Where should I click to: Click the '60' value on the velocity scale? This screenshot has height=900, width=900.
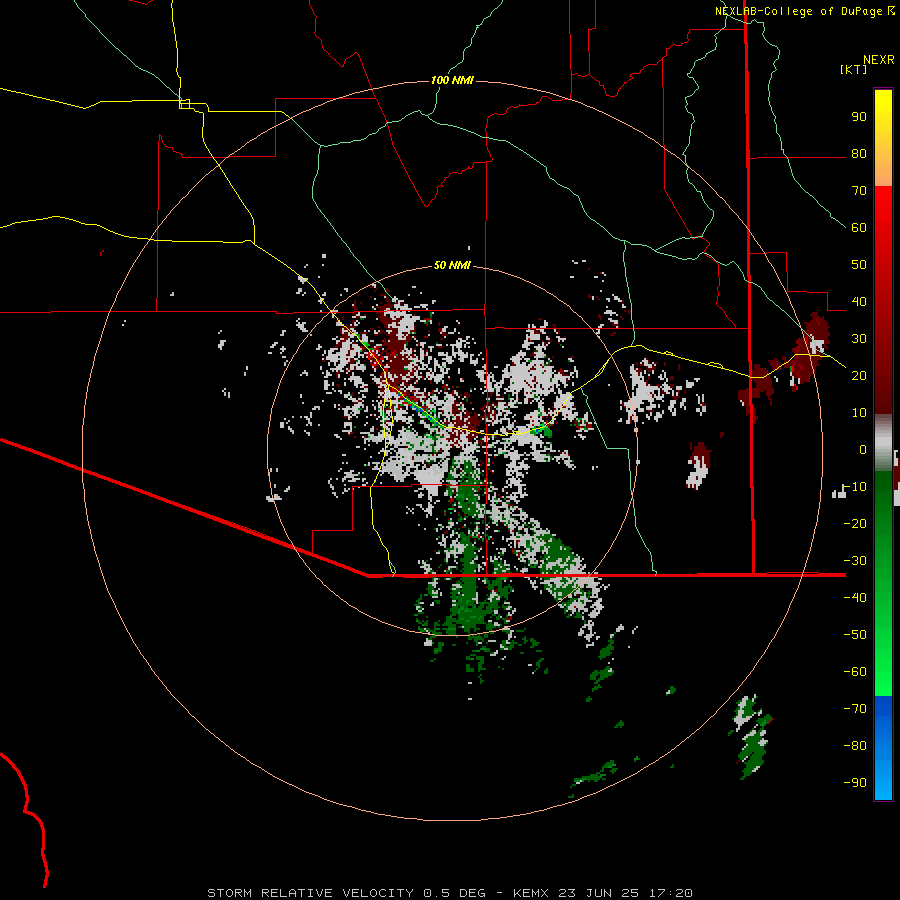[859, 227]
